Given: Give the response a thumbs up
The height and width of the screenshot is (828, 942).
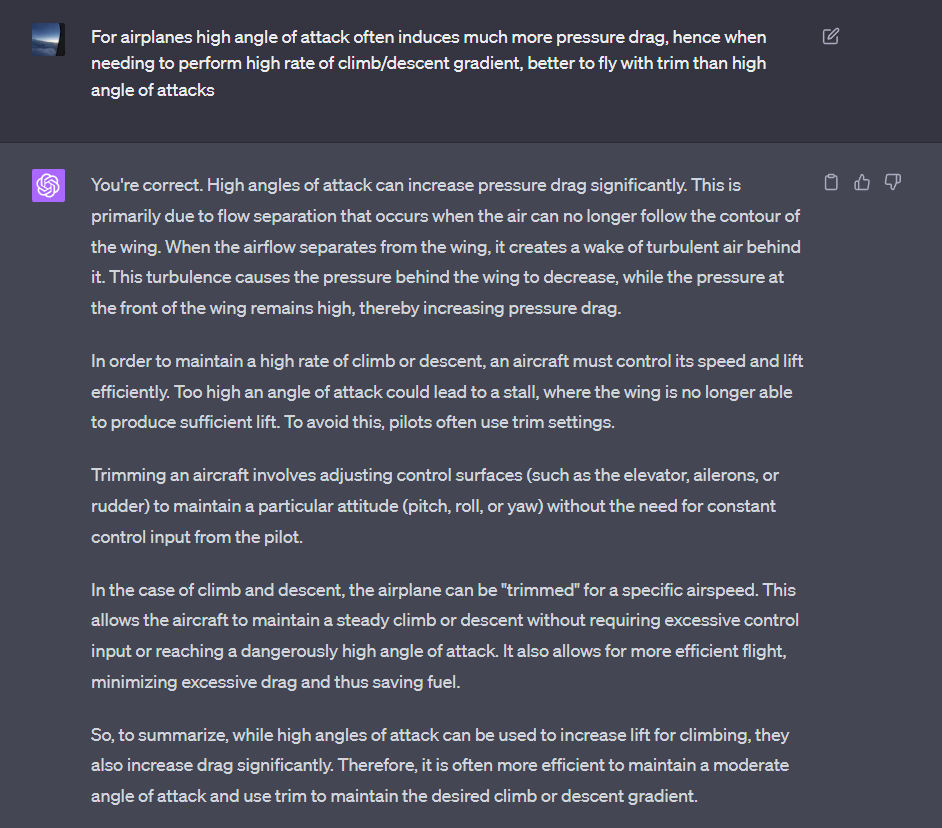Looking at the screenshot, I should [862, 182].
